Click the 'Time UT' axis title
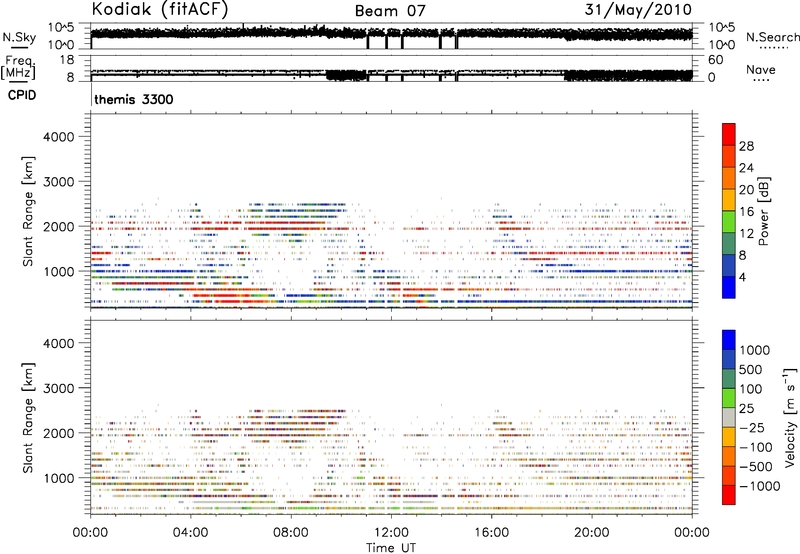The image size is (800, 554). coord(391,547)
